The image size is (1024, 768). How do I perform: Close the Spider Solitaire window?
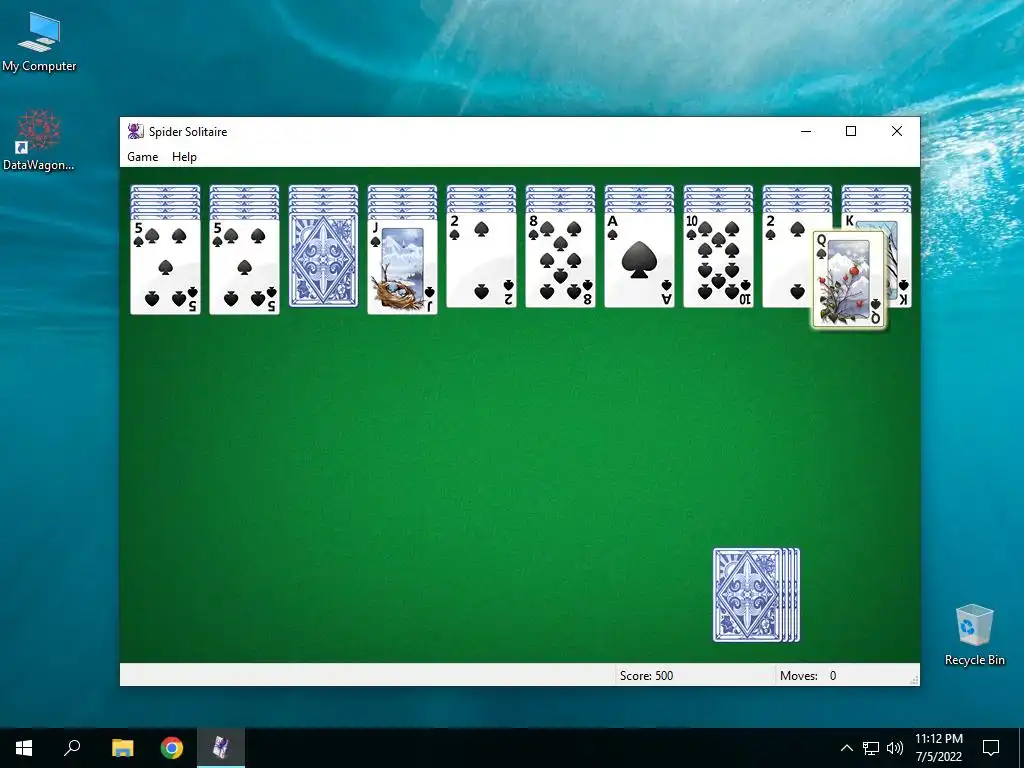pyautogui.click(x=897, y=131)
